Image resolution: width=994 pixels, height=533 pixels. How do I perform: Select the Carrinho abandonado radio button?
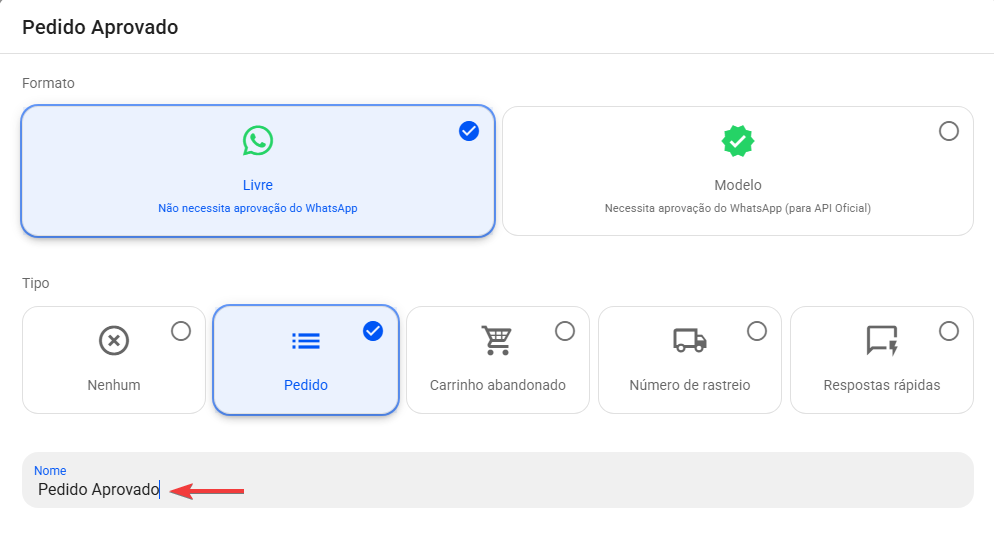565,331
